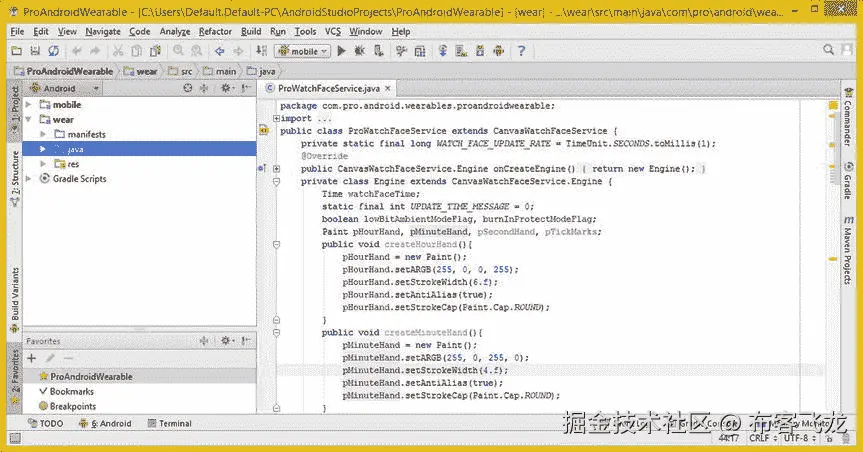Open the Android project view dropdown

pyautogui.click(x=65, y=88)
